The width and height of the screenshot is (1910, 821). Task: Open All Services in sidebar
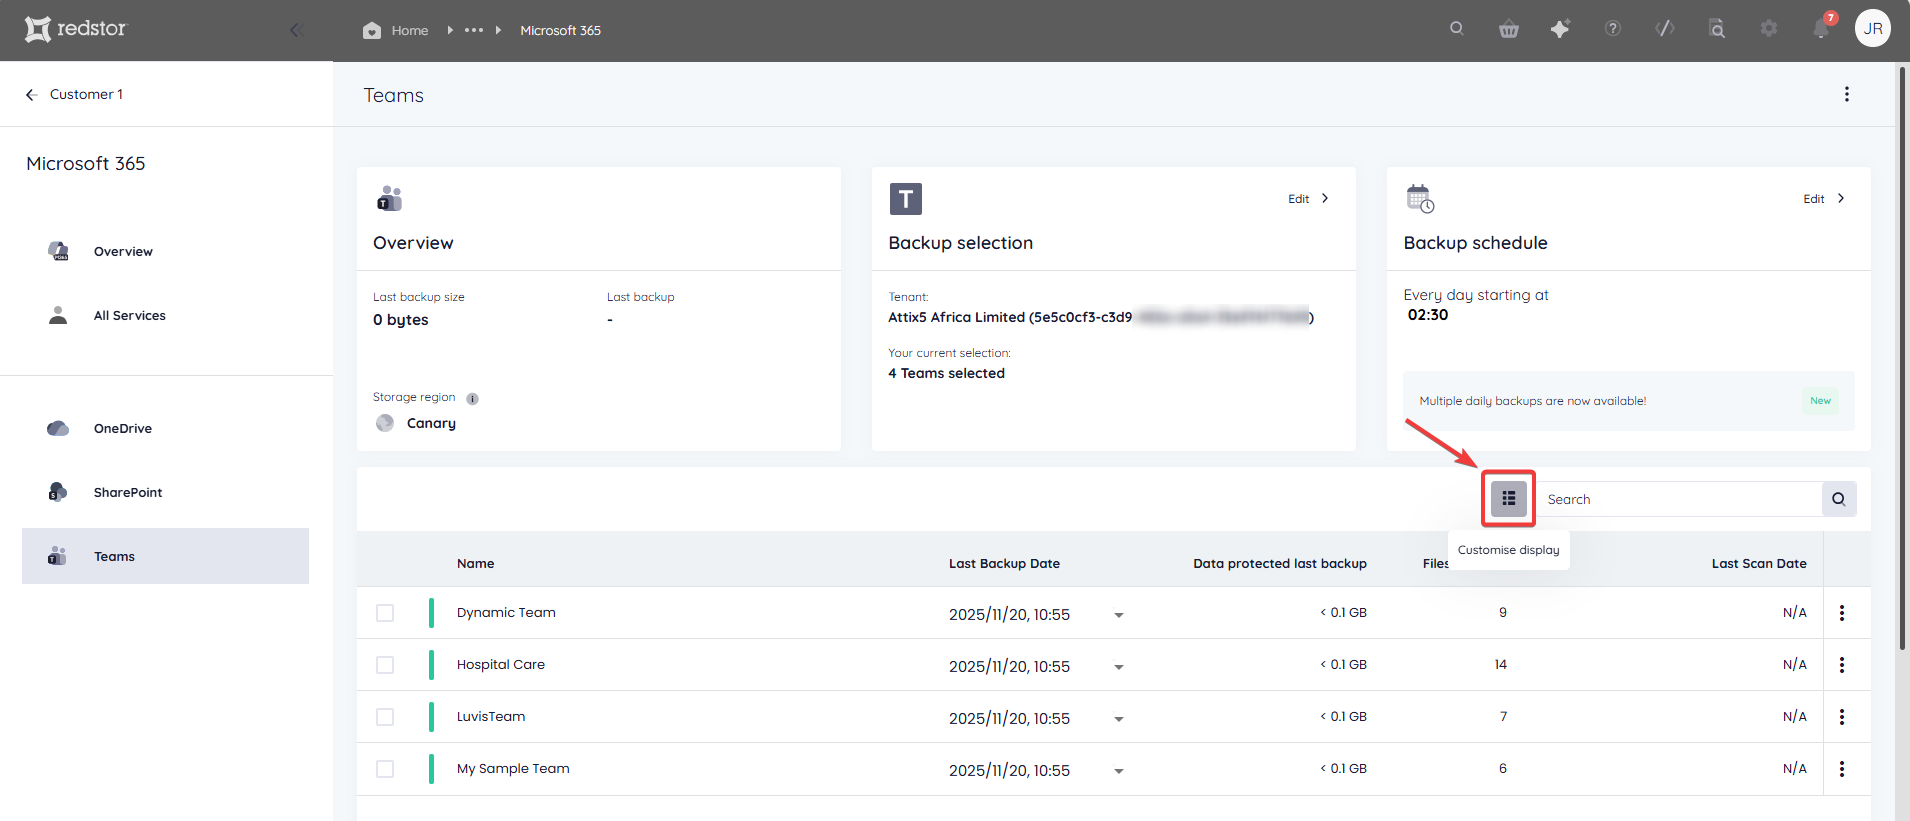165,315
